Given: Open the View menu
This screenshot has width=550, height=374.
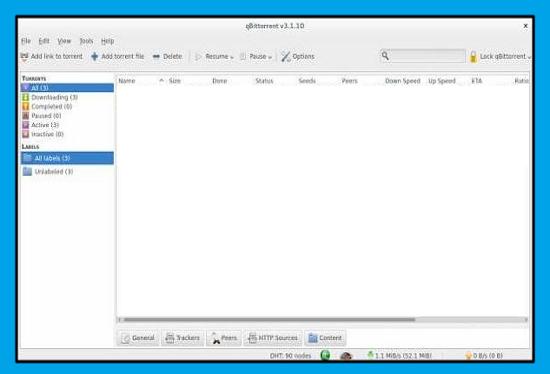Looking at the screenshot, I should tap(64, 41).
